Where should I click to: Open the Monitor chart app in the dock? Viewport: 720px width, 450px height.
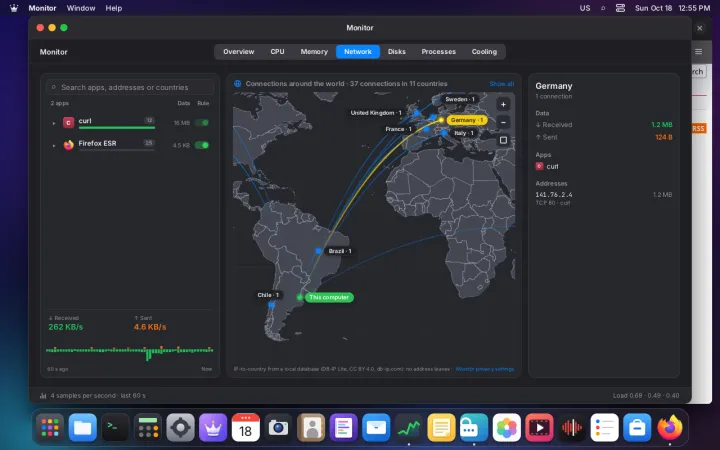(409, 428)
